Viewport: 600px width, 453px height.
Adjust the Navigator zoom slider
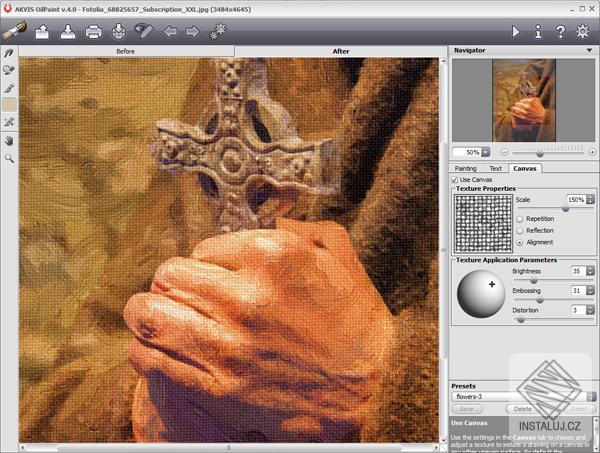[x=540, y=153]
